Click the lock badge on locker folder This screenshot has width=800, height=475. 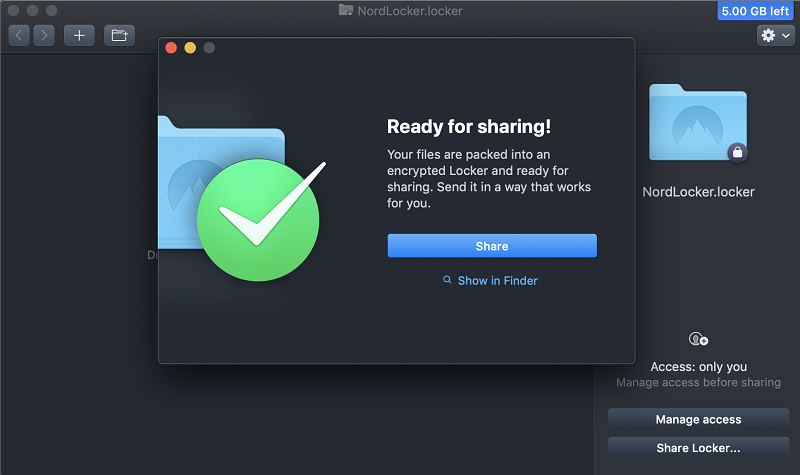pos(737,152)
